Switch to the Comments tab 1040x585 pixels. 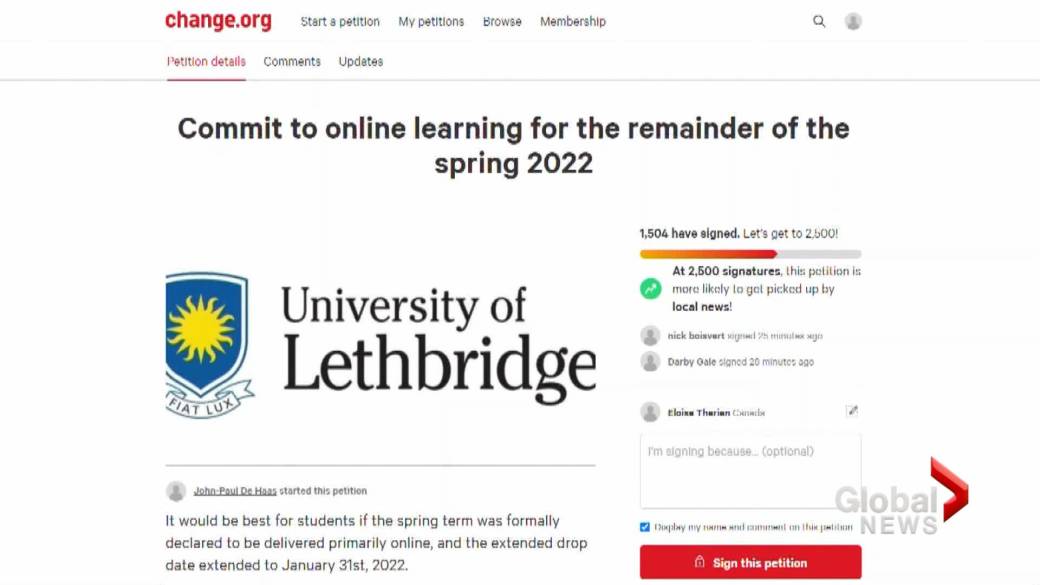coord(292,61)
